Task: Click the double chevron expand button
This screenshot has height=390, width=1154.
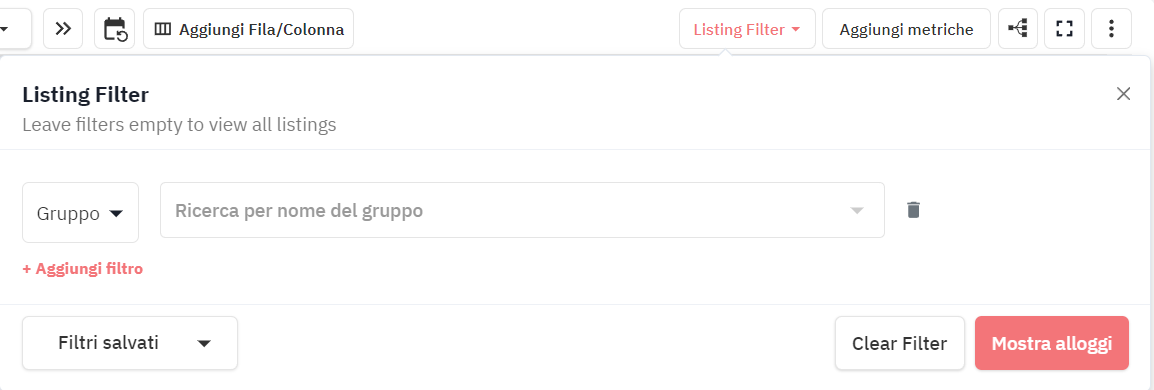Action: [x=63, y=29]
